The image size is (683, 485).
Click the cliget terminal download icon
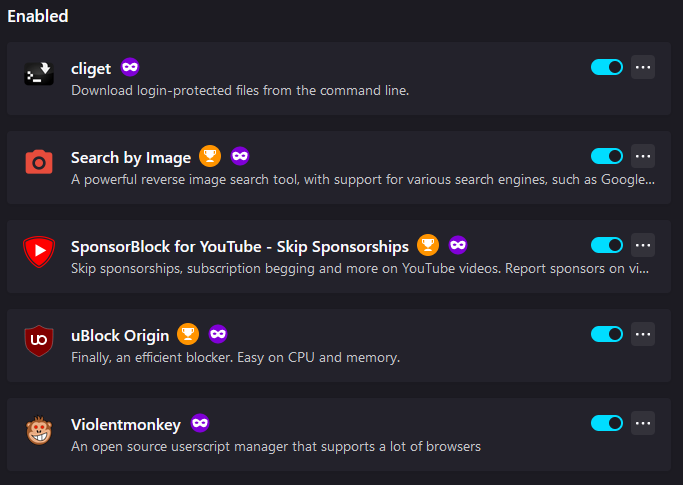click(39, 73)
